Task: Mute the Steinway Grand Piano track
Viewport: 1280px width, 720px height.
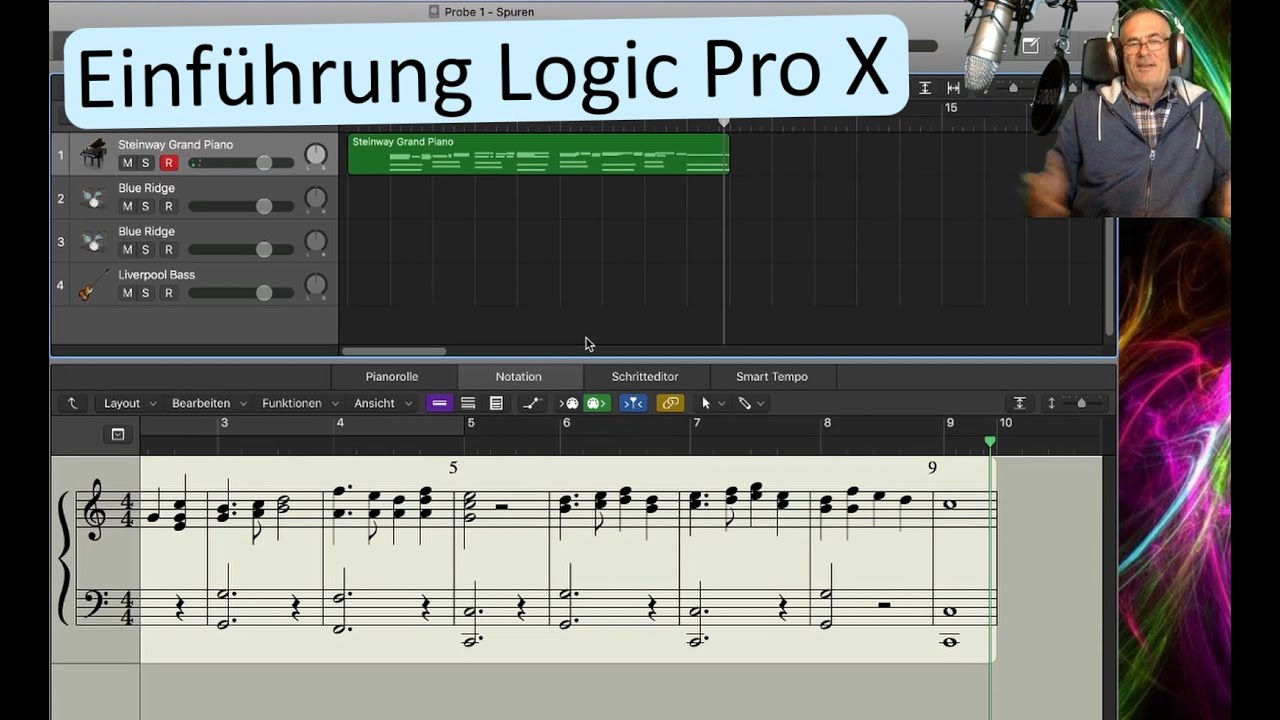Action: 127,163
